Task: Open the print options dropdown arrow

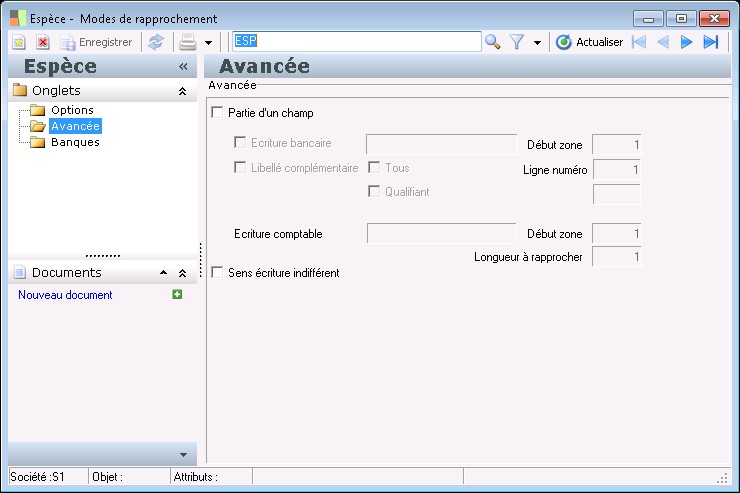Action: coord(208,43)
